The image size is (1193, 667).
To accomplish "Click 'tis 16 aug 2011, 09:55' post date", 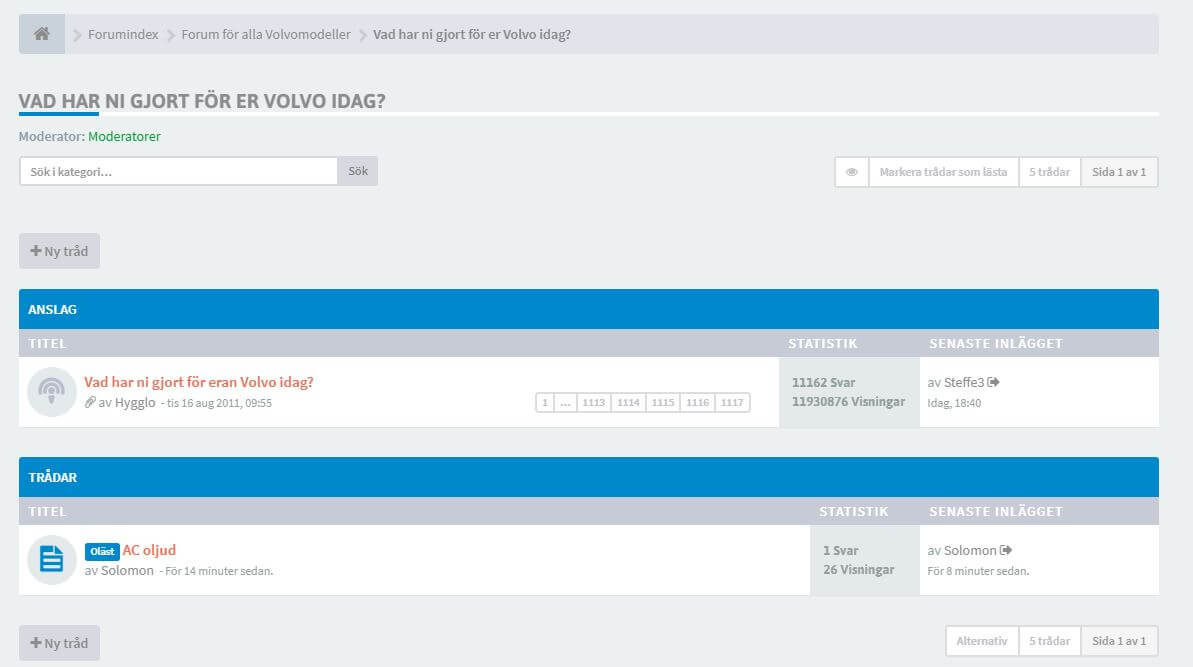I will click(219, 403).
